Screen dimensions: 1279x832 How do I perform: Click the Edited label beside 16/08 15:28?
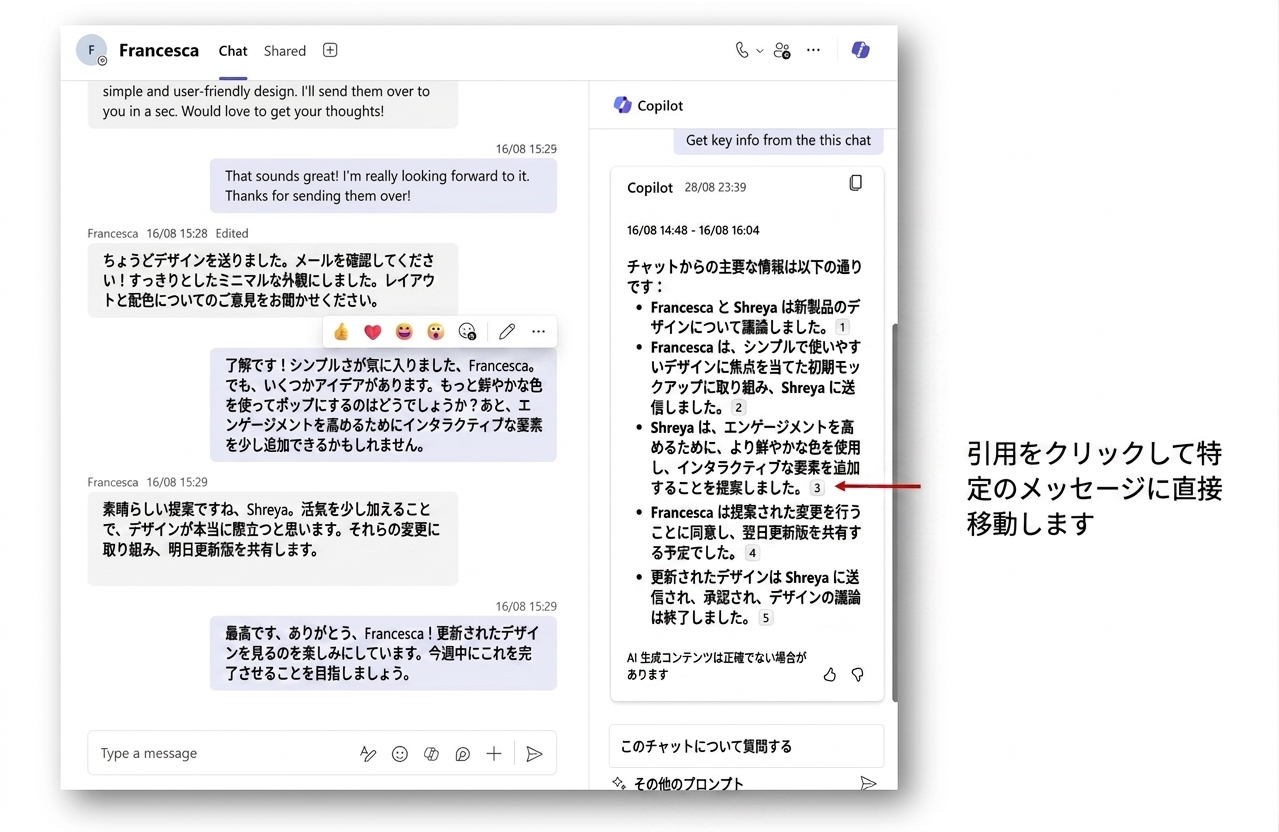232,233
